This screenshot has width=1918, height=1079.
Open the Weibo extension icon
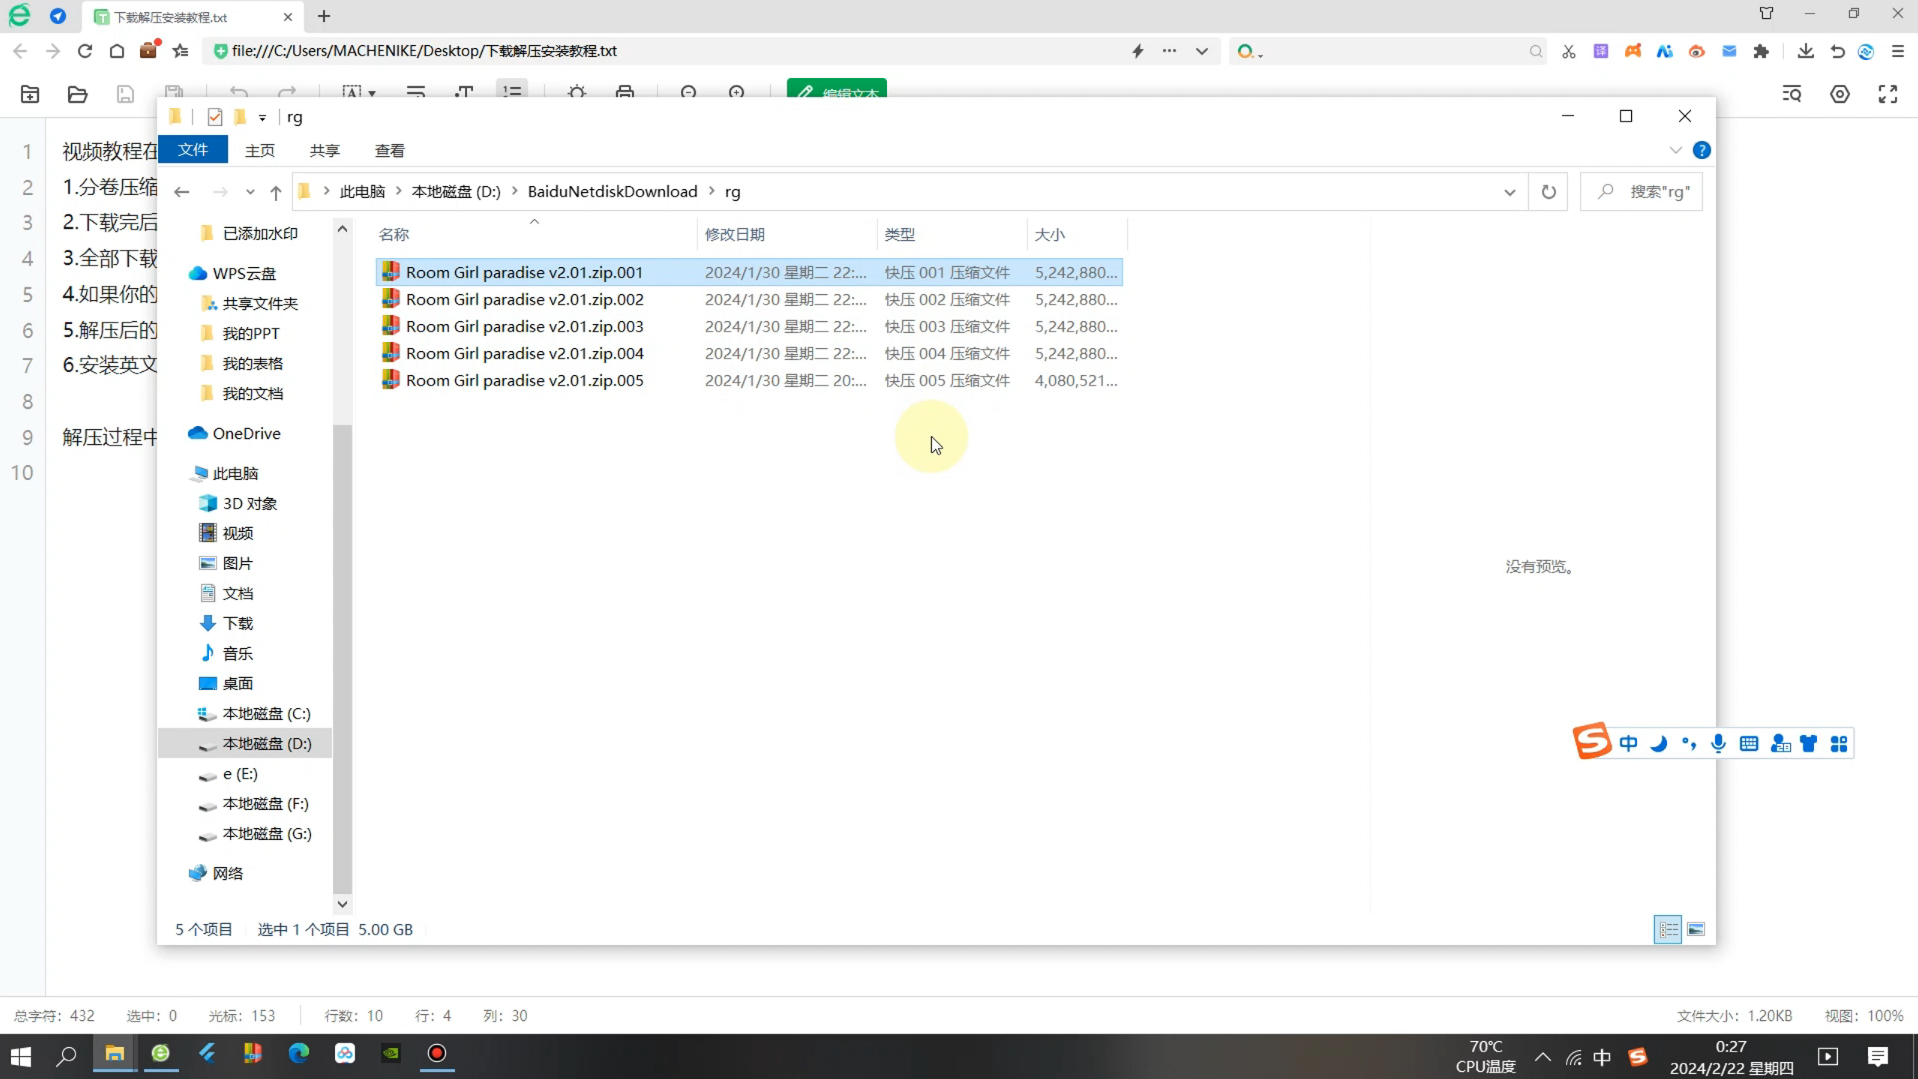[x=1697, y=51]
